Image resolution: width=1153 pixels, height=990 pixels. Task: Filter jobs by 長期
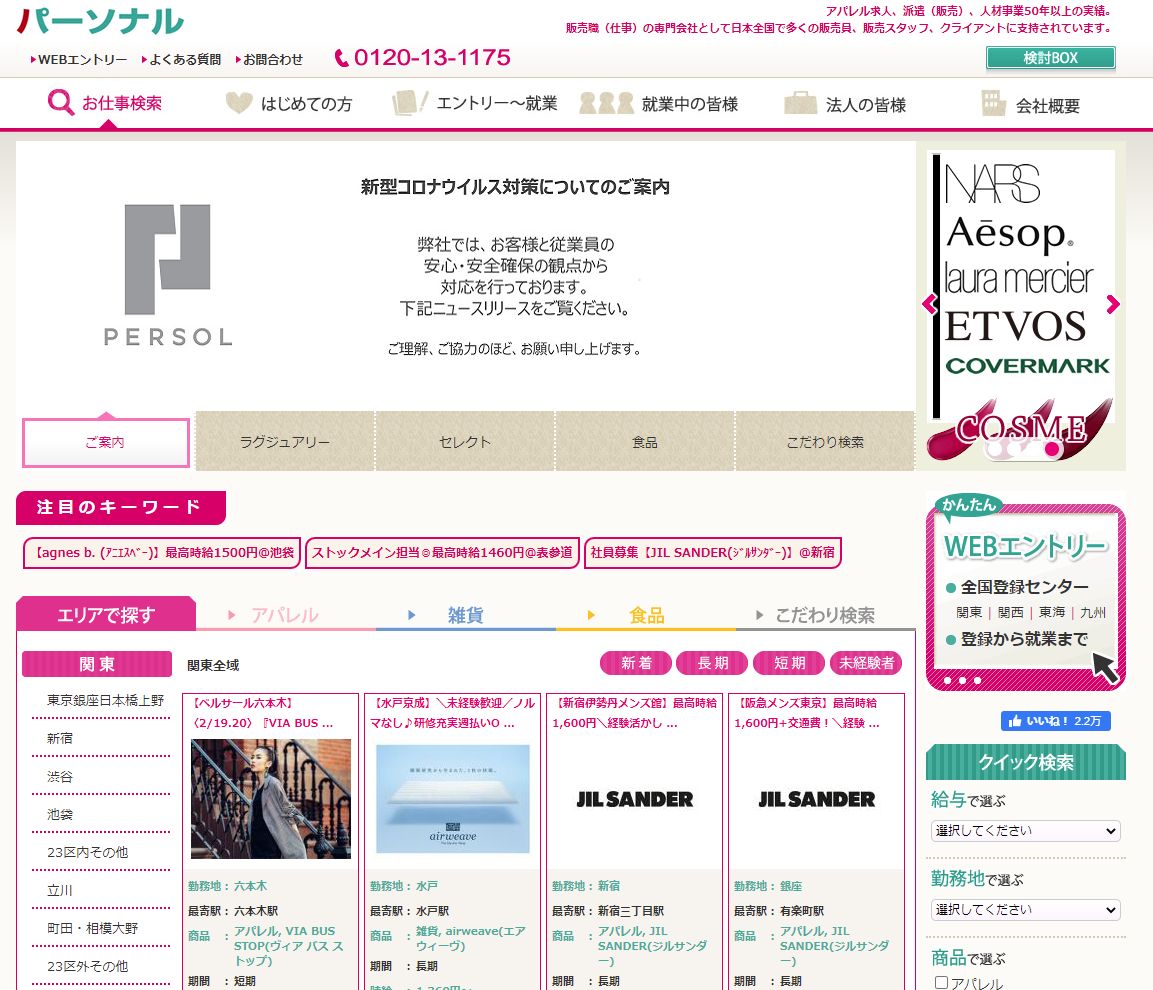(713, 663)
